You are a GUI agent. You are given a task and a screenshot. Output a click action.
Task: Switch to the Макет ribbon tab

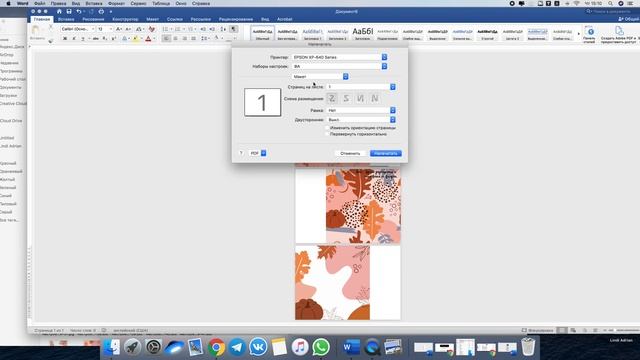coord(153,19)
